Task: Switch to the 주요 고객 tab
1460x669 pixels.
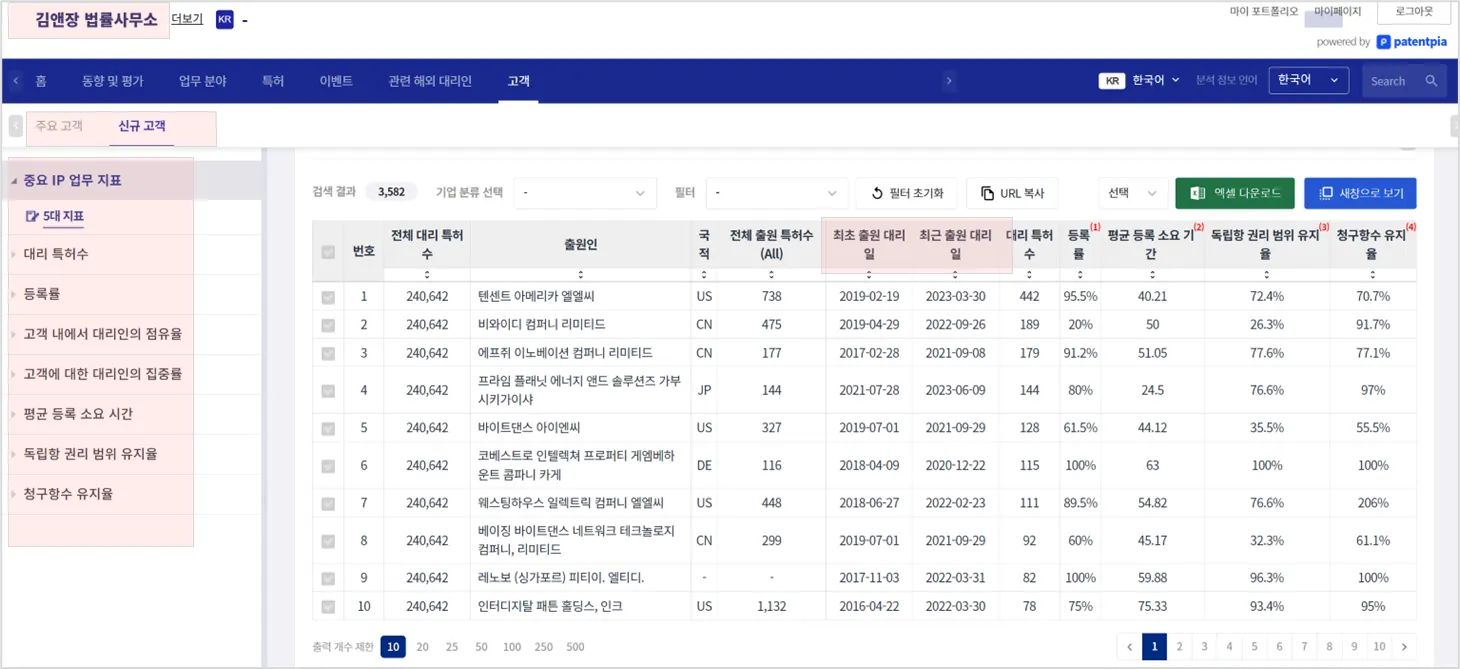Action: tap(59, 126)
